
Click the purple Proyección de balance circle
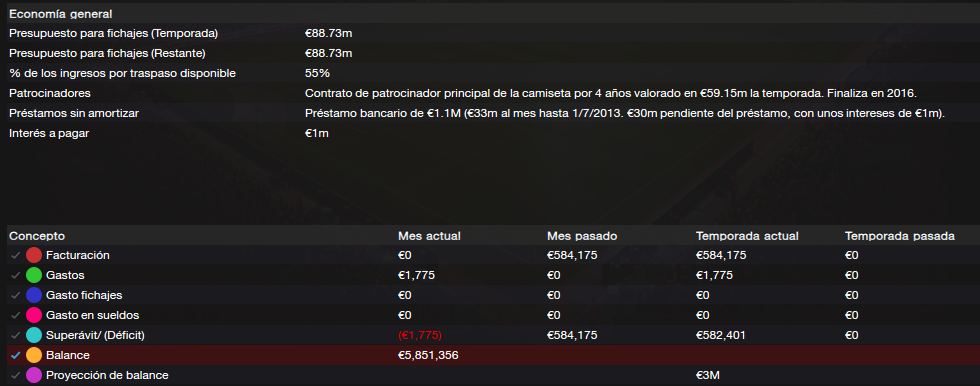pyautogui.click(x=34, y=375)
